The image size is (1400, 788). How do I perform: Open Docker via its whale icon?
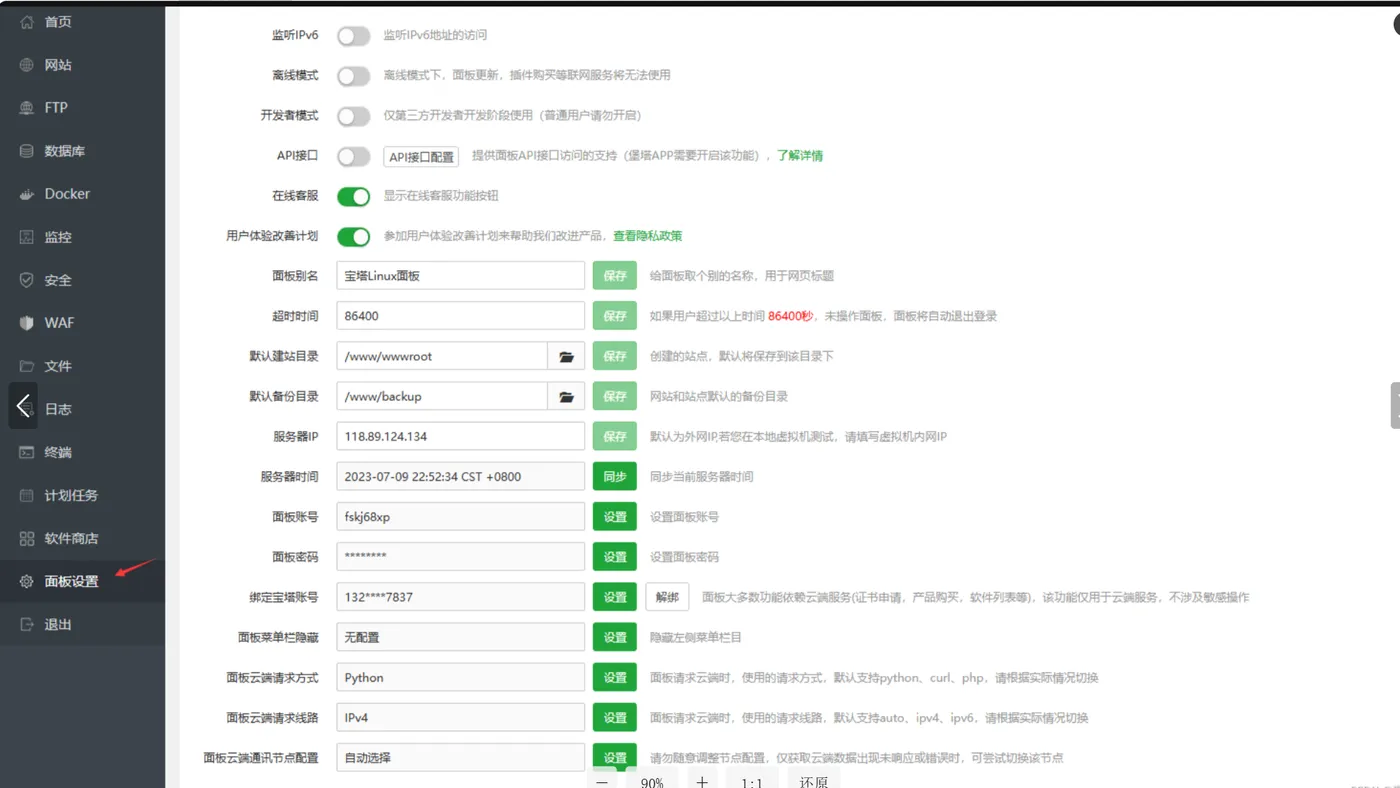tap(27, 194)
